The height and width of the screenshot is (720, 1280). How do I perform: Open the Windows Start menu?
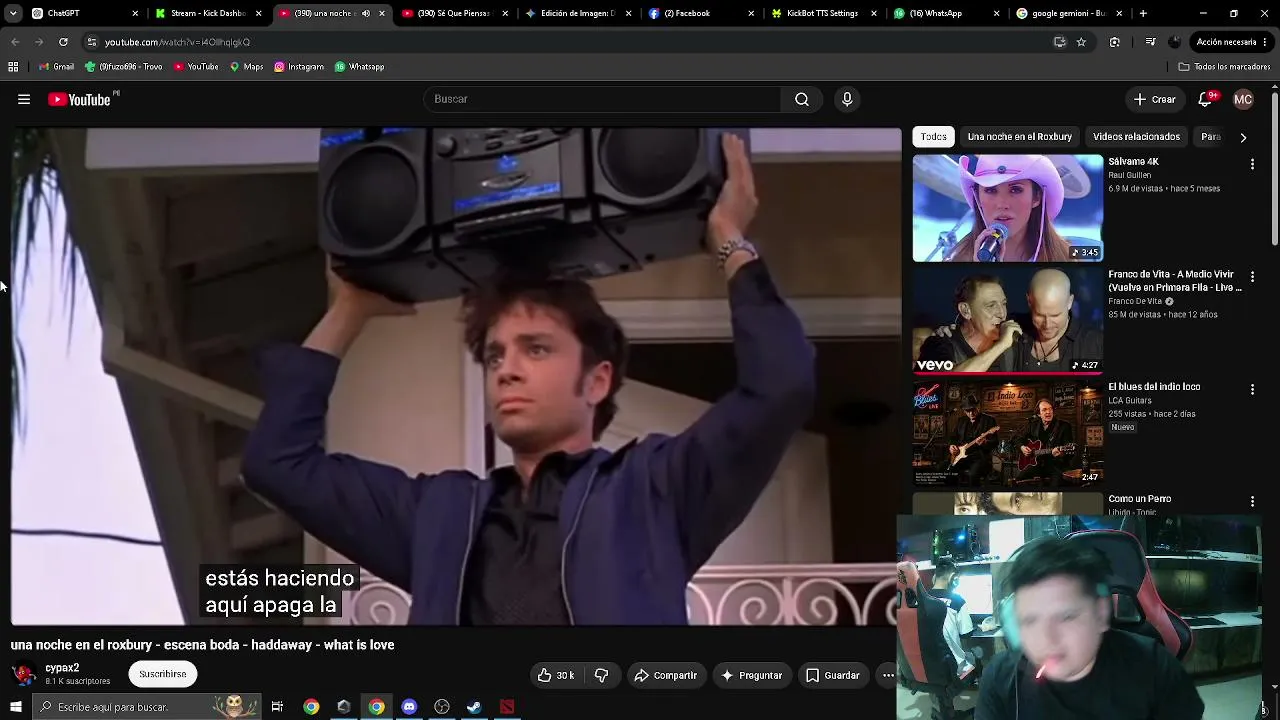coord(15,707)
